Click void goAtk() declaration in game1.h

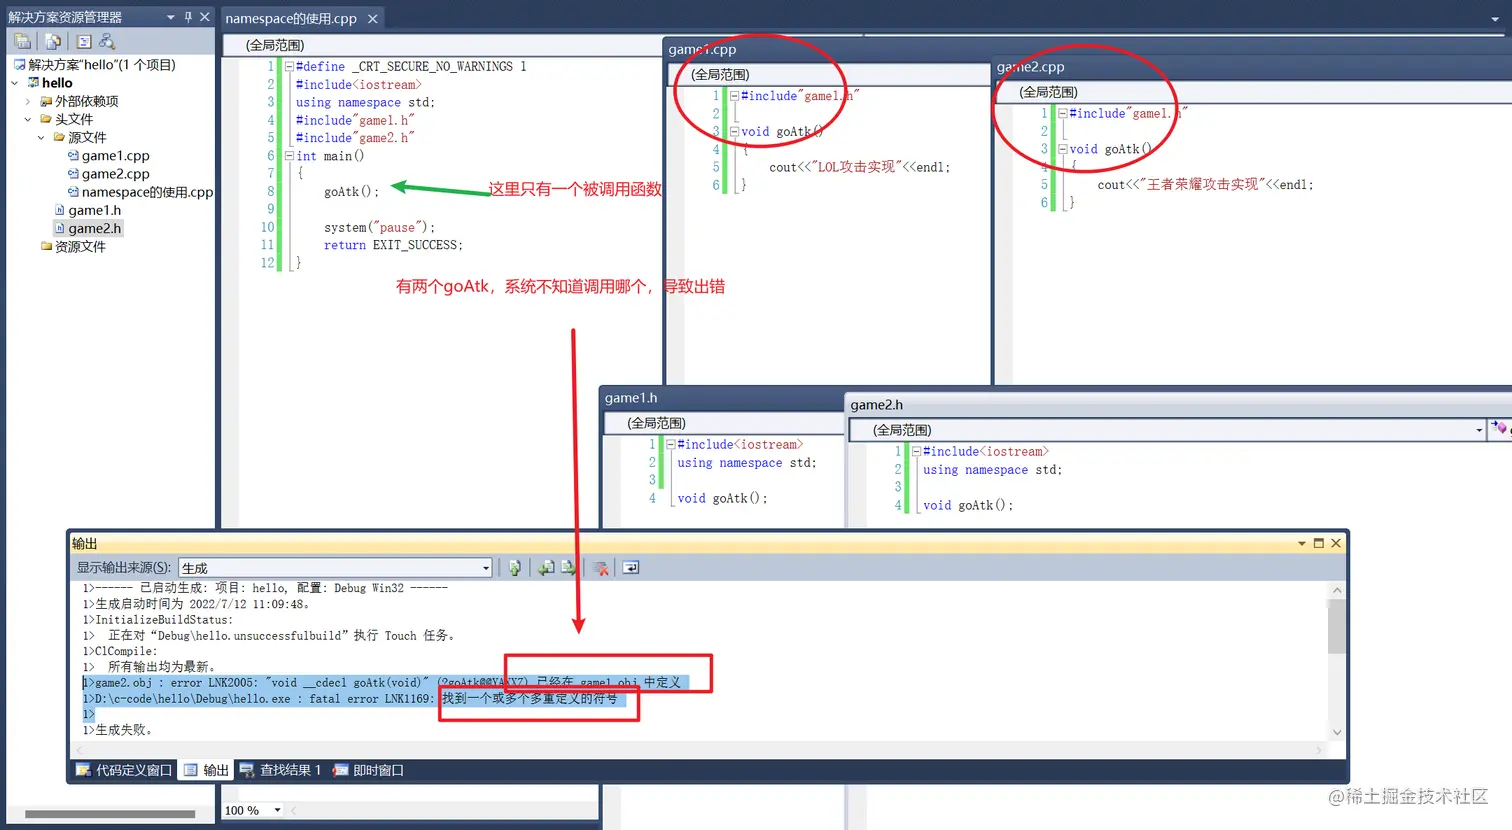(722, 498)
